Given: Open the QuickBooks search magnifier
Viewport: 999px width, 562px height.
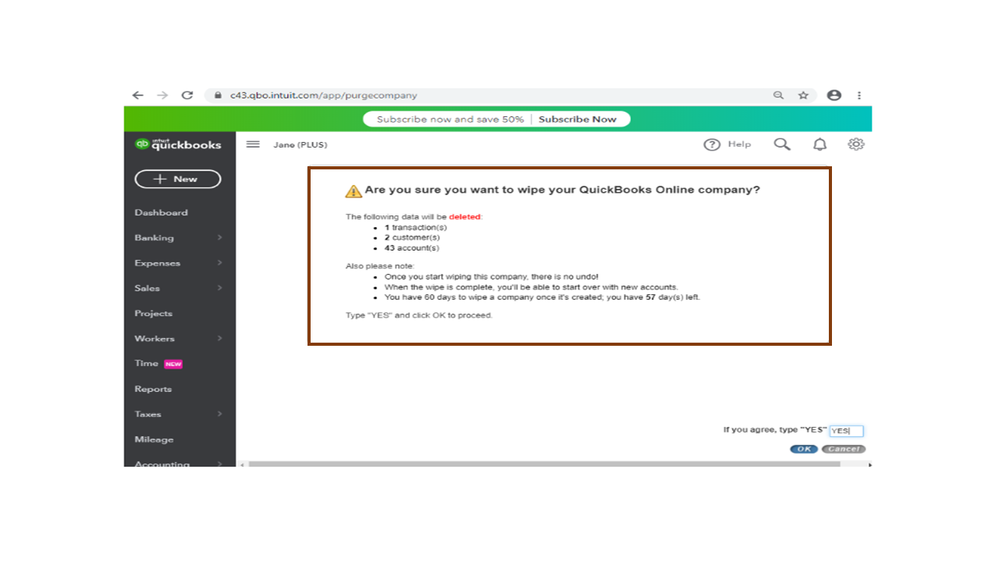Looking at the screenshot, I should coord(782,144).
